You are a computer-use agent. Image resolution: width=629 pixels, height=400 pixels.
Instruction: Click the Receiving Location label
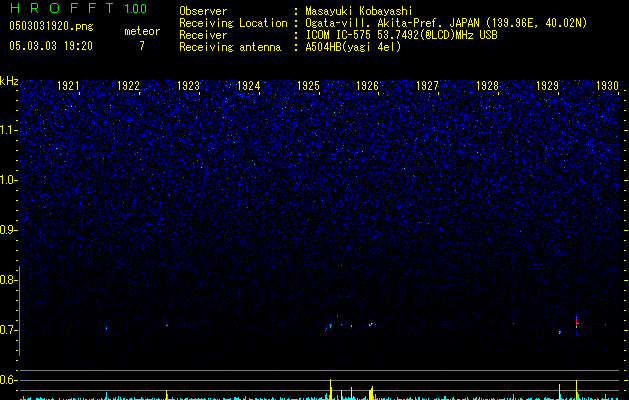click(233, 23)
